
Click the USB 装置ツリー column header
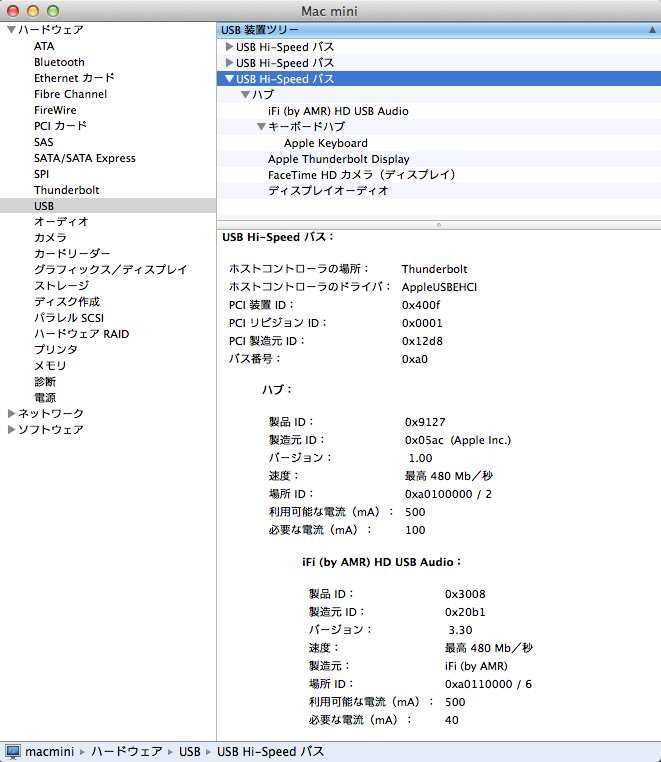(x=439, y=30)
